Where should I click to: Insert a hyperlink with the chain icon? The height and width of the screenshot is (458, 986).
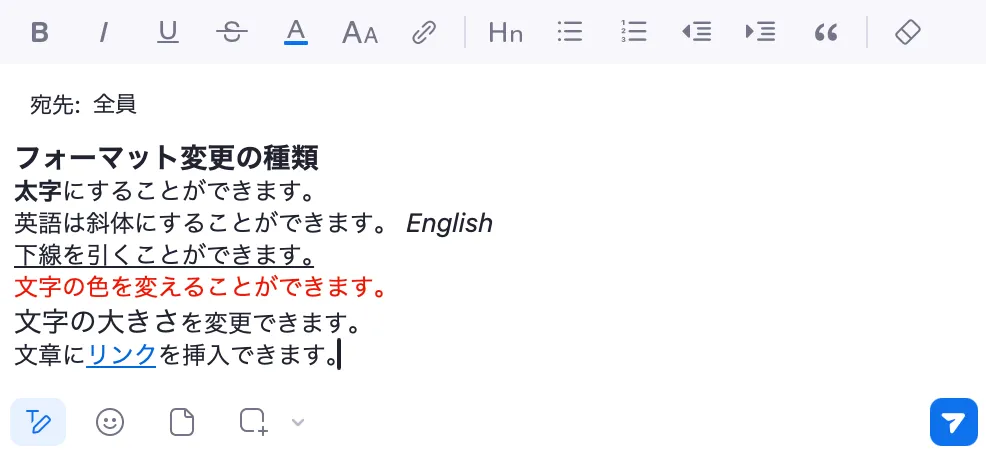(424, 32)
